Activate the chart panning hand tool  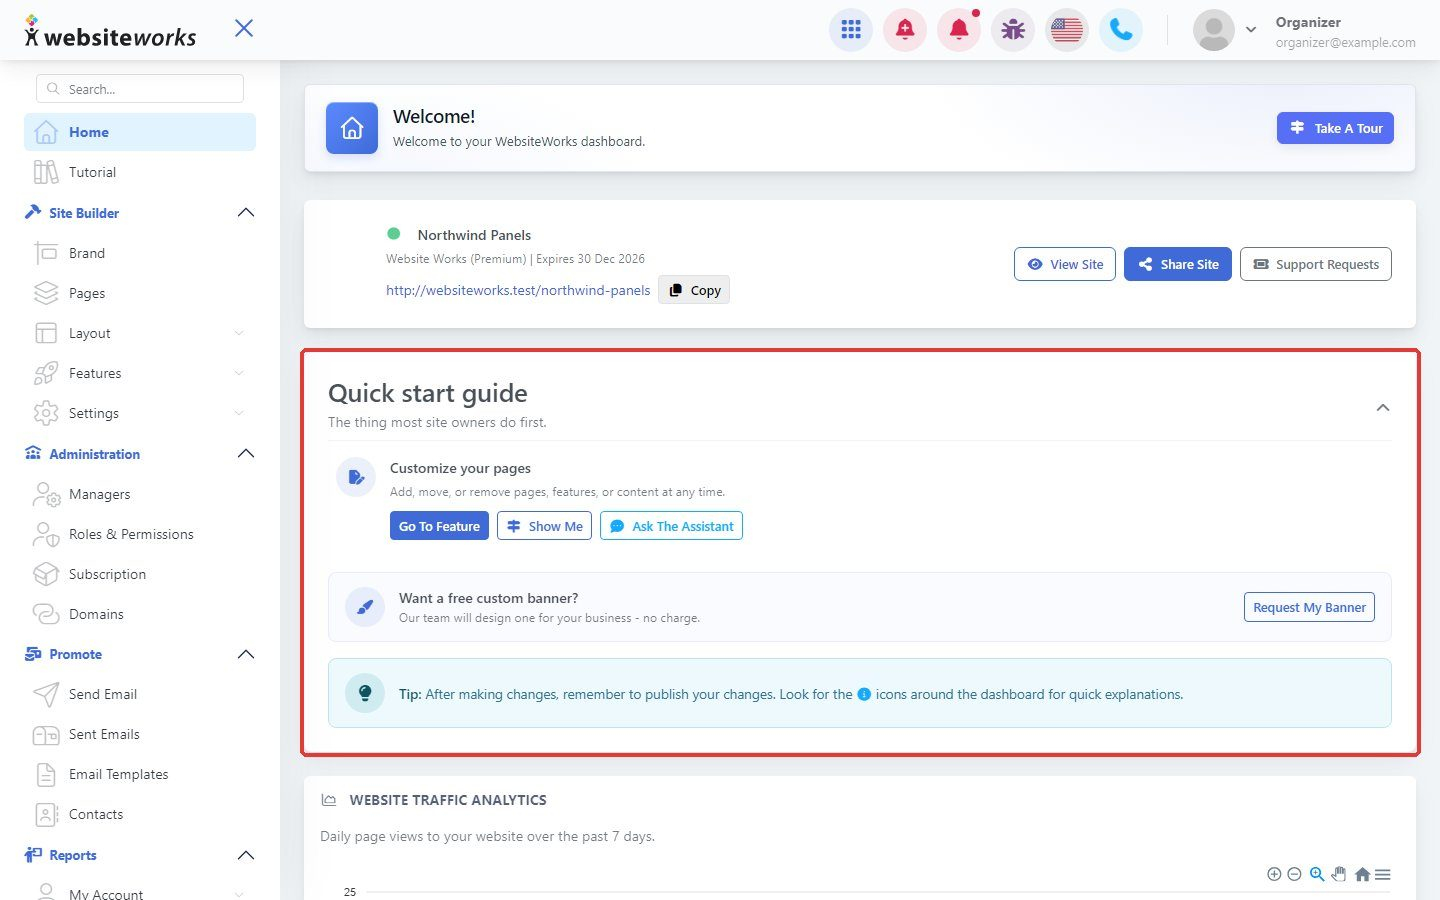click(1339, 874)
